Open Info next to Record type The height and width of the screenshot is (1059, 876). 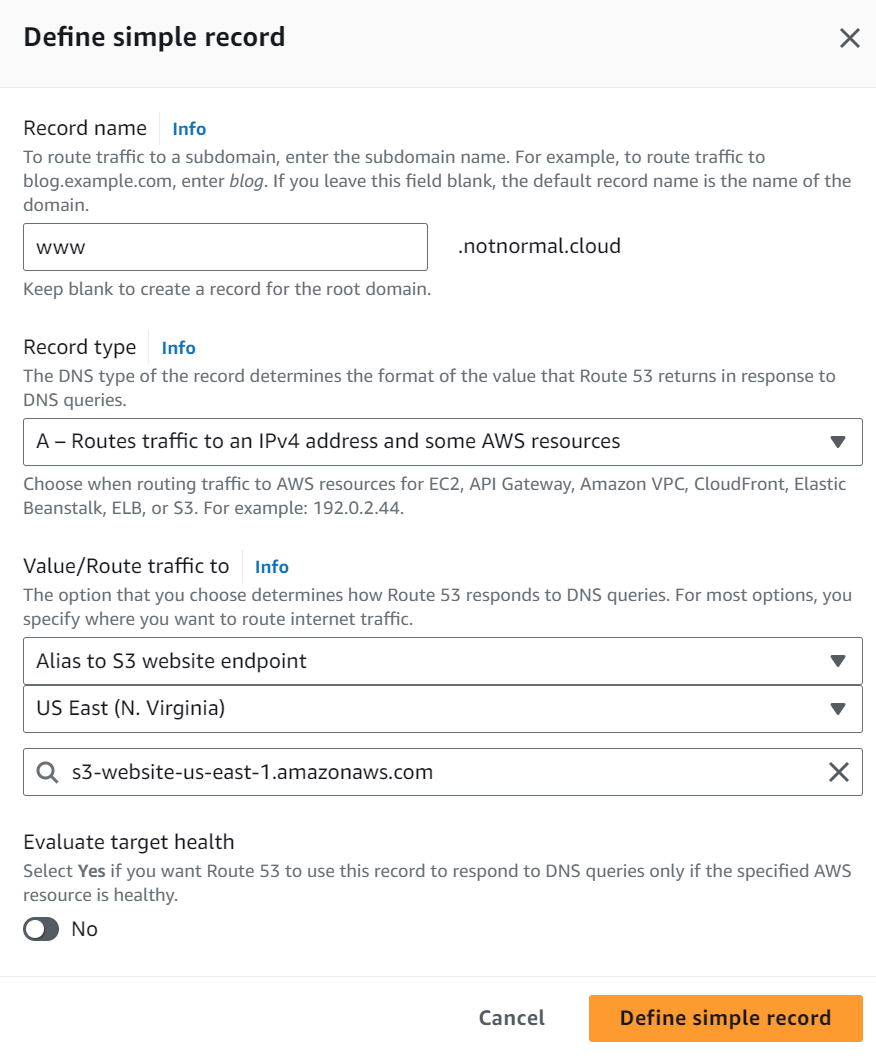tap(178, 348)
